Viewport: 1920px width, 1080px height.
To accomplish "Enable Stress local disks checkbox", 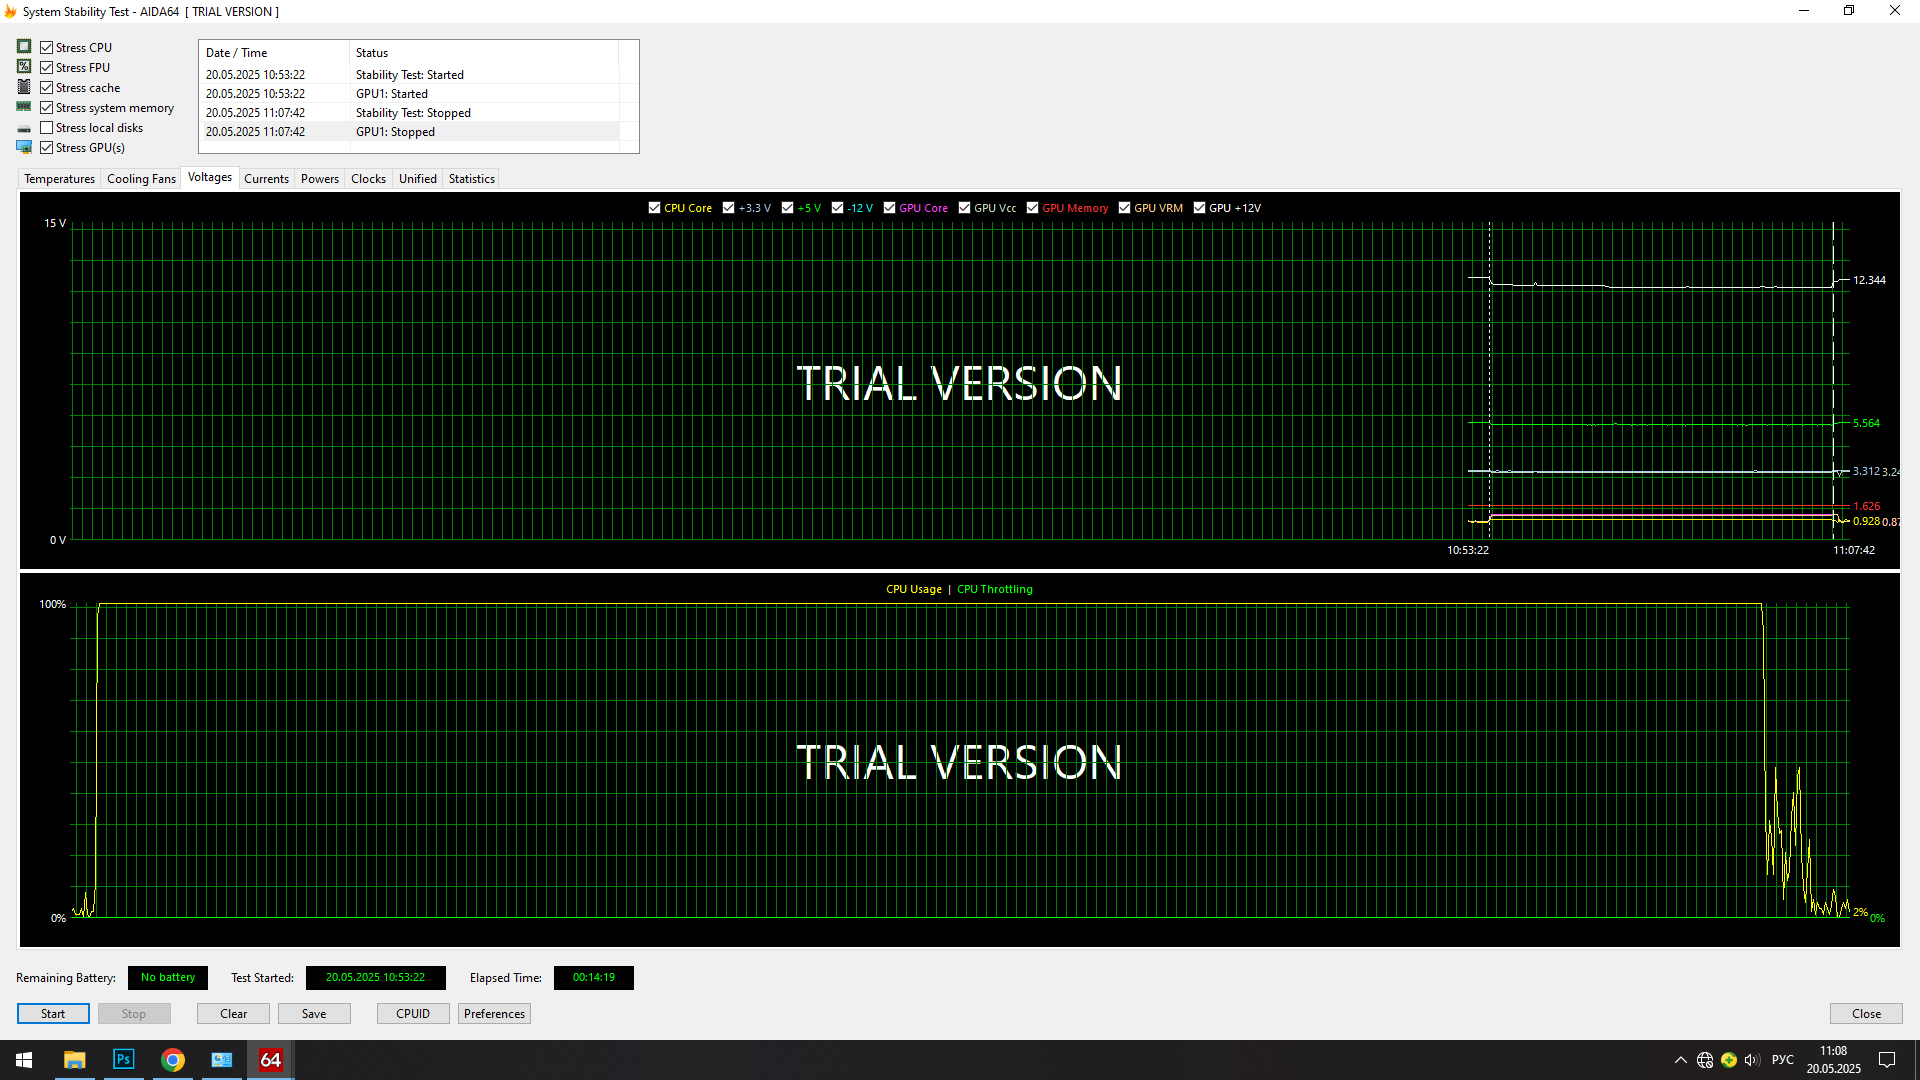I will 46,127.
